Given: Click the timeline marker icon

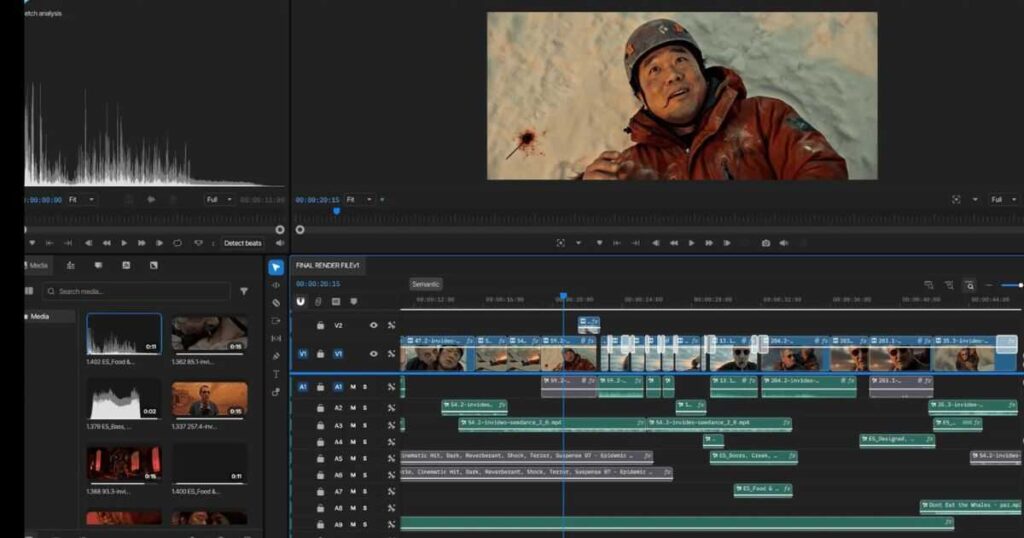Looking at the screenshot, I should click(x=353, y=301).
